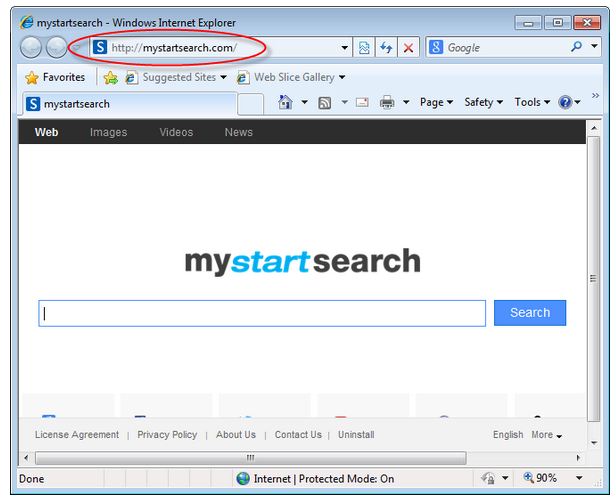Click the Print icon
This screenshot has height=502, width=616.
[x=387, y=103]
